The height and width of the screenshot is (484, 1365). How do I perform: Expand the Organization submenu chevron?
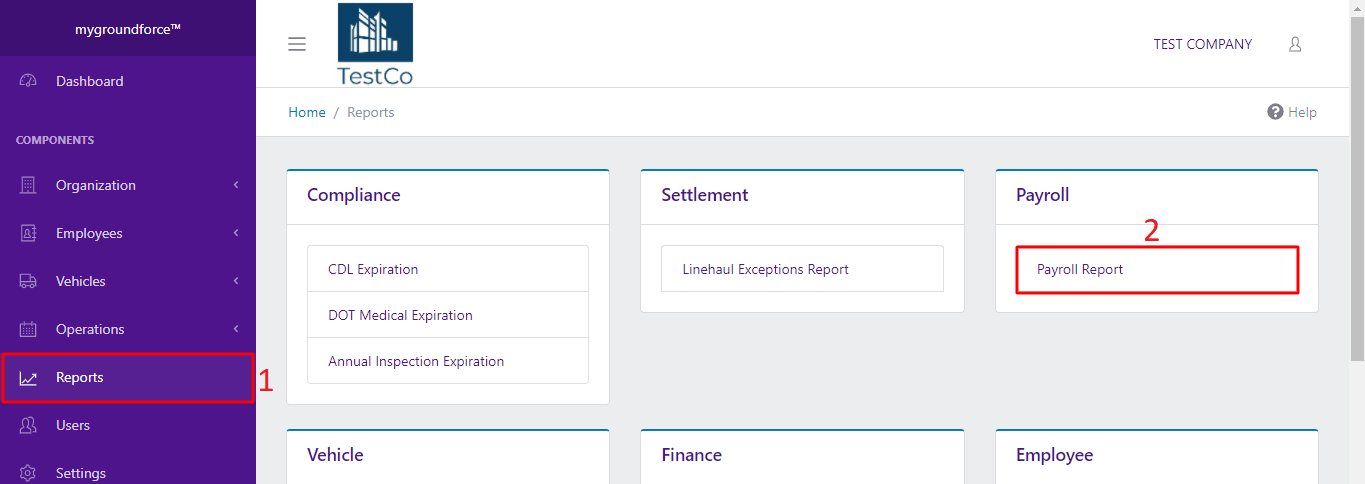coord(236,185)
